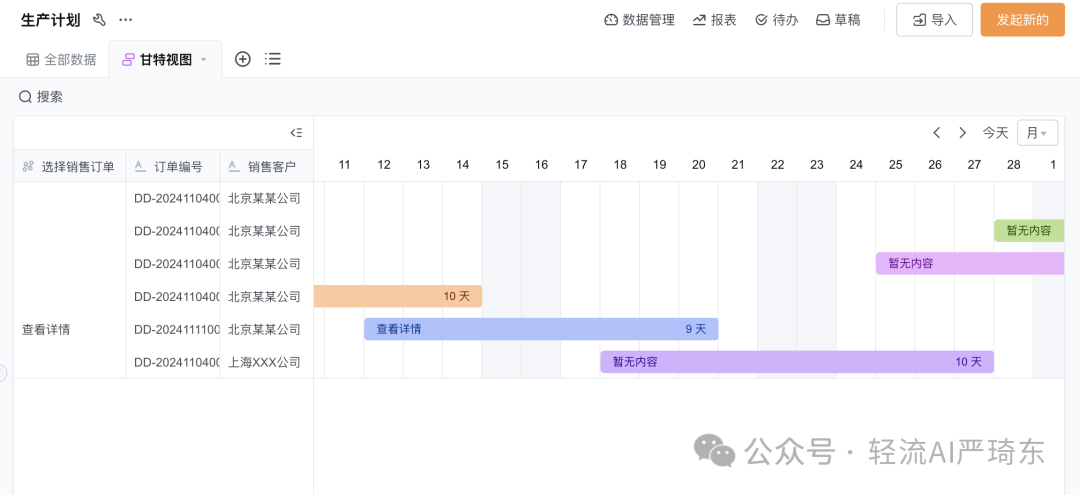The height and width of the screenshot is (495, 1080).
Task: Click the plus icon to add a view
Action: (242, 59)
